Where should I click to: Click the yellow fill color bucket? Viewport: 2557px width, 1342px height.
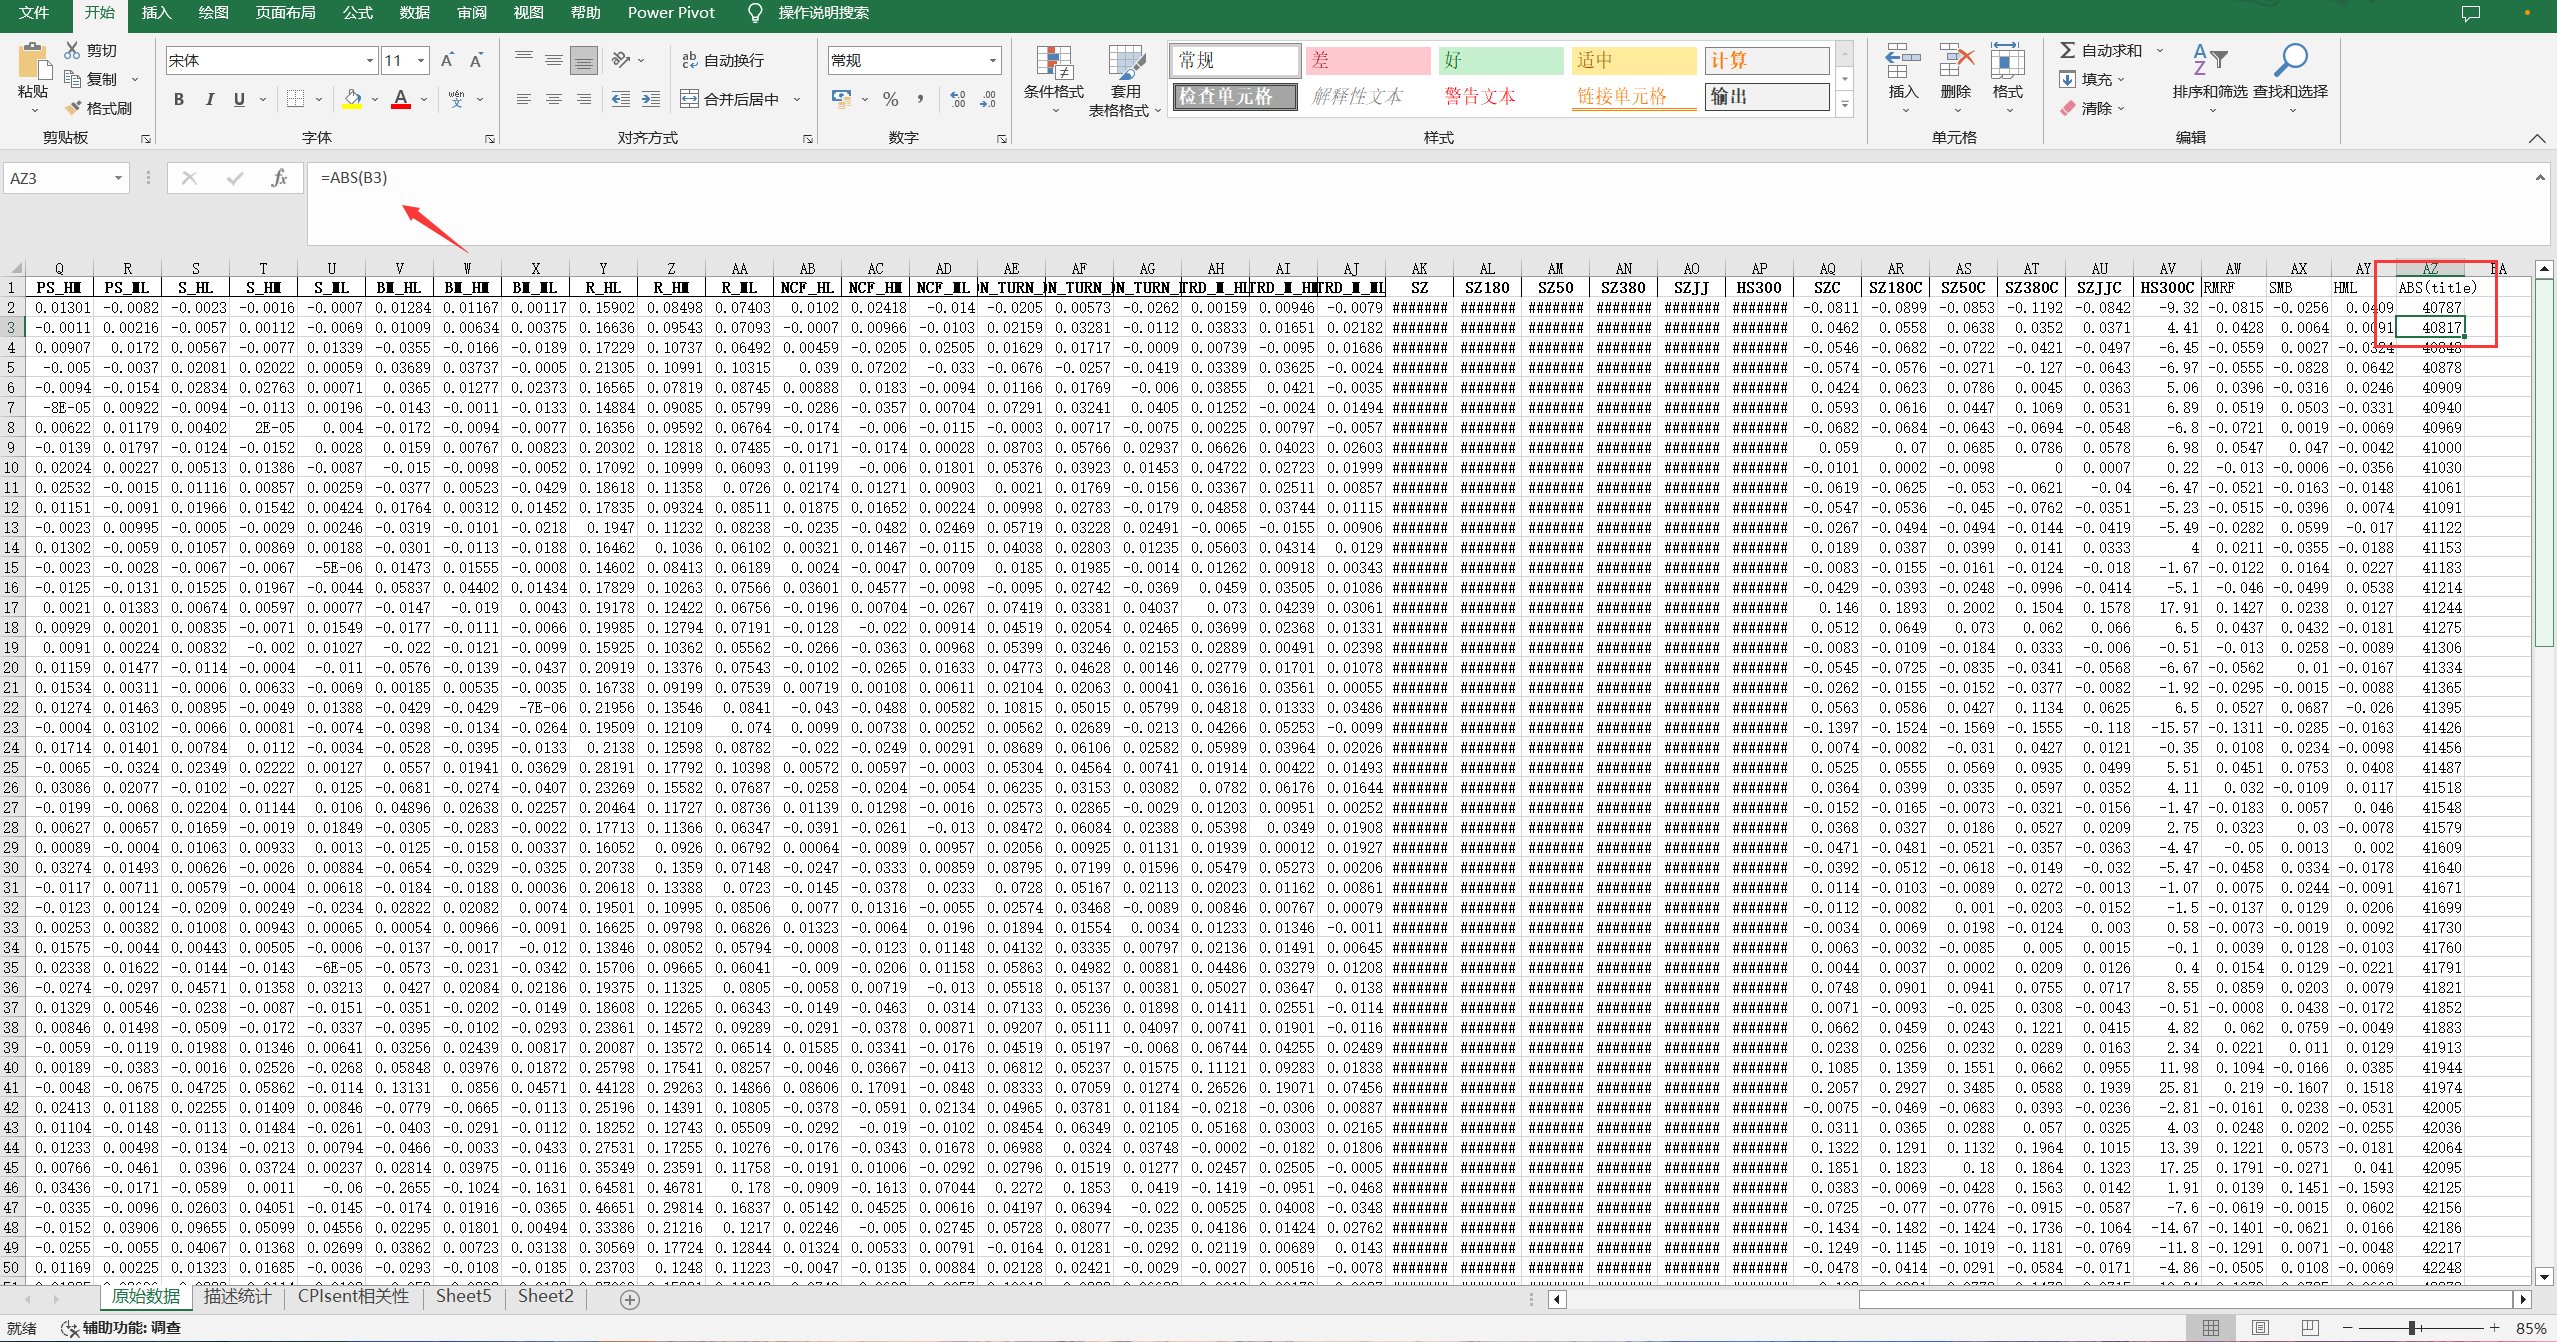click(x=352, y=99)
